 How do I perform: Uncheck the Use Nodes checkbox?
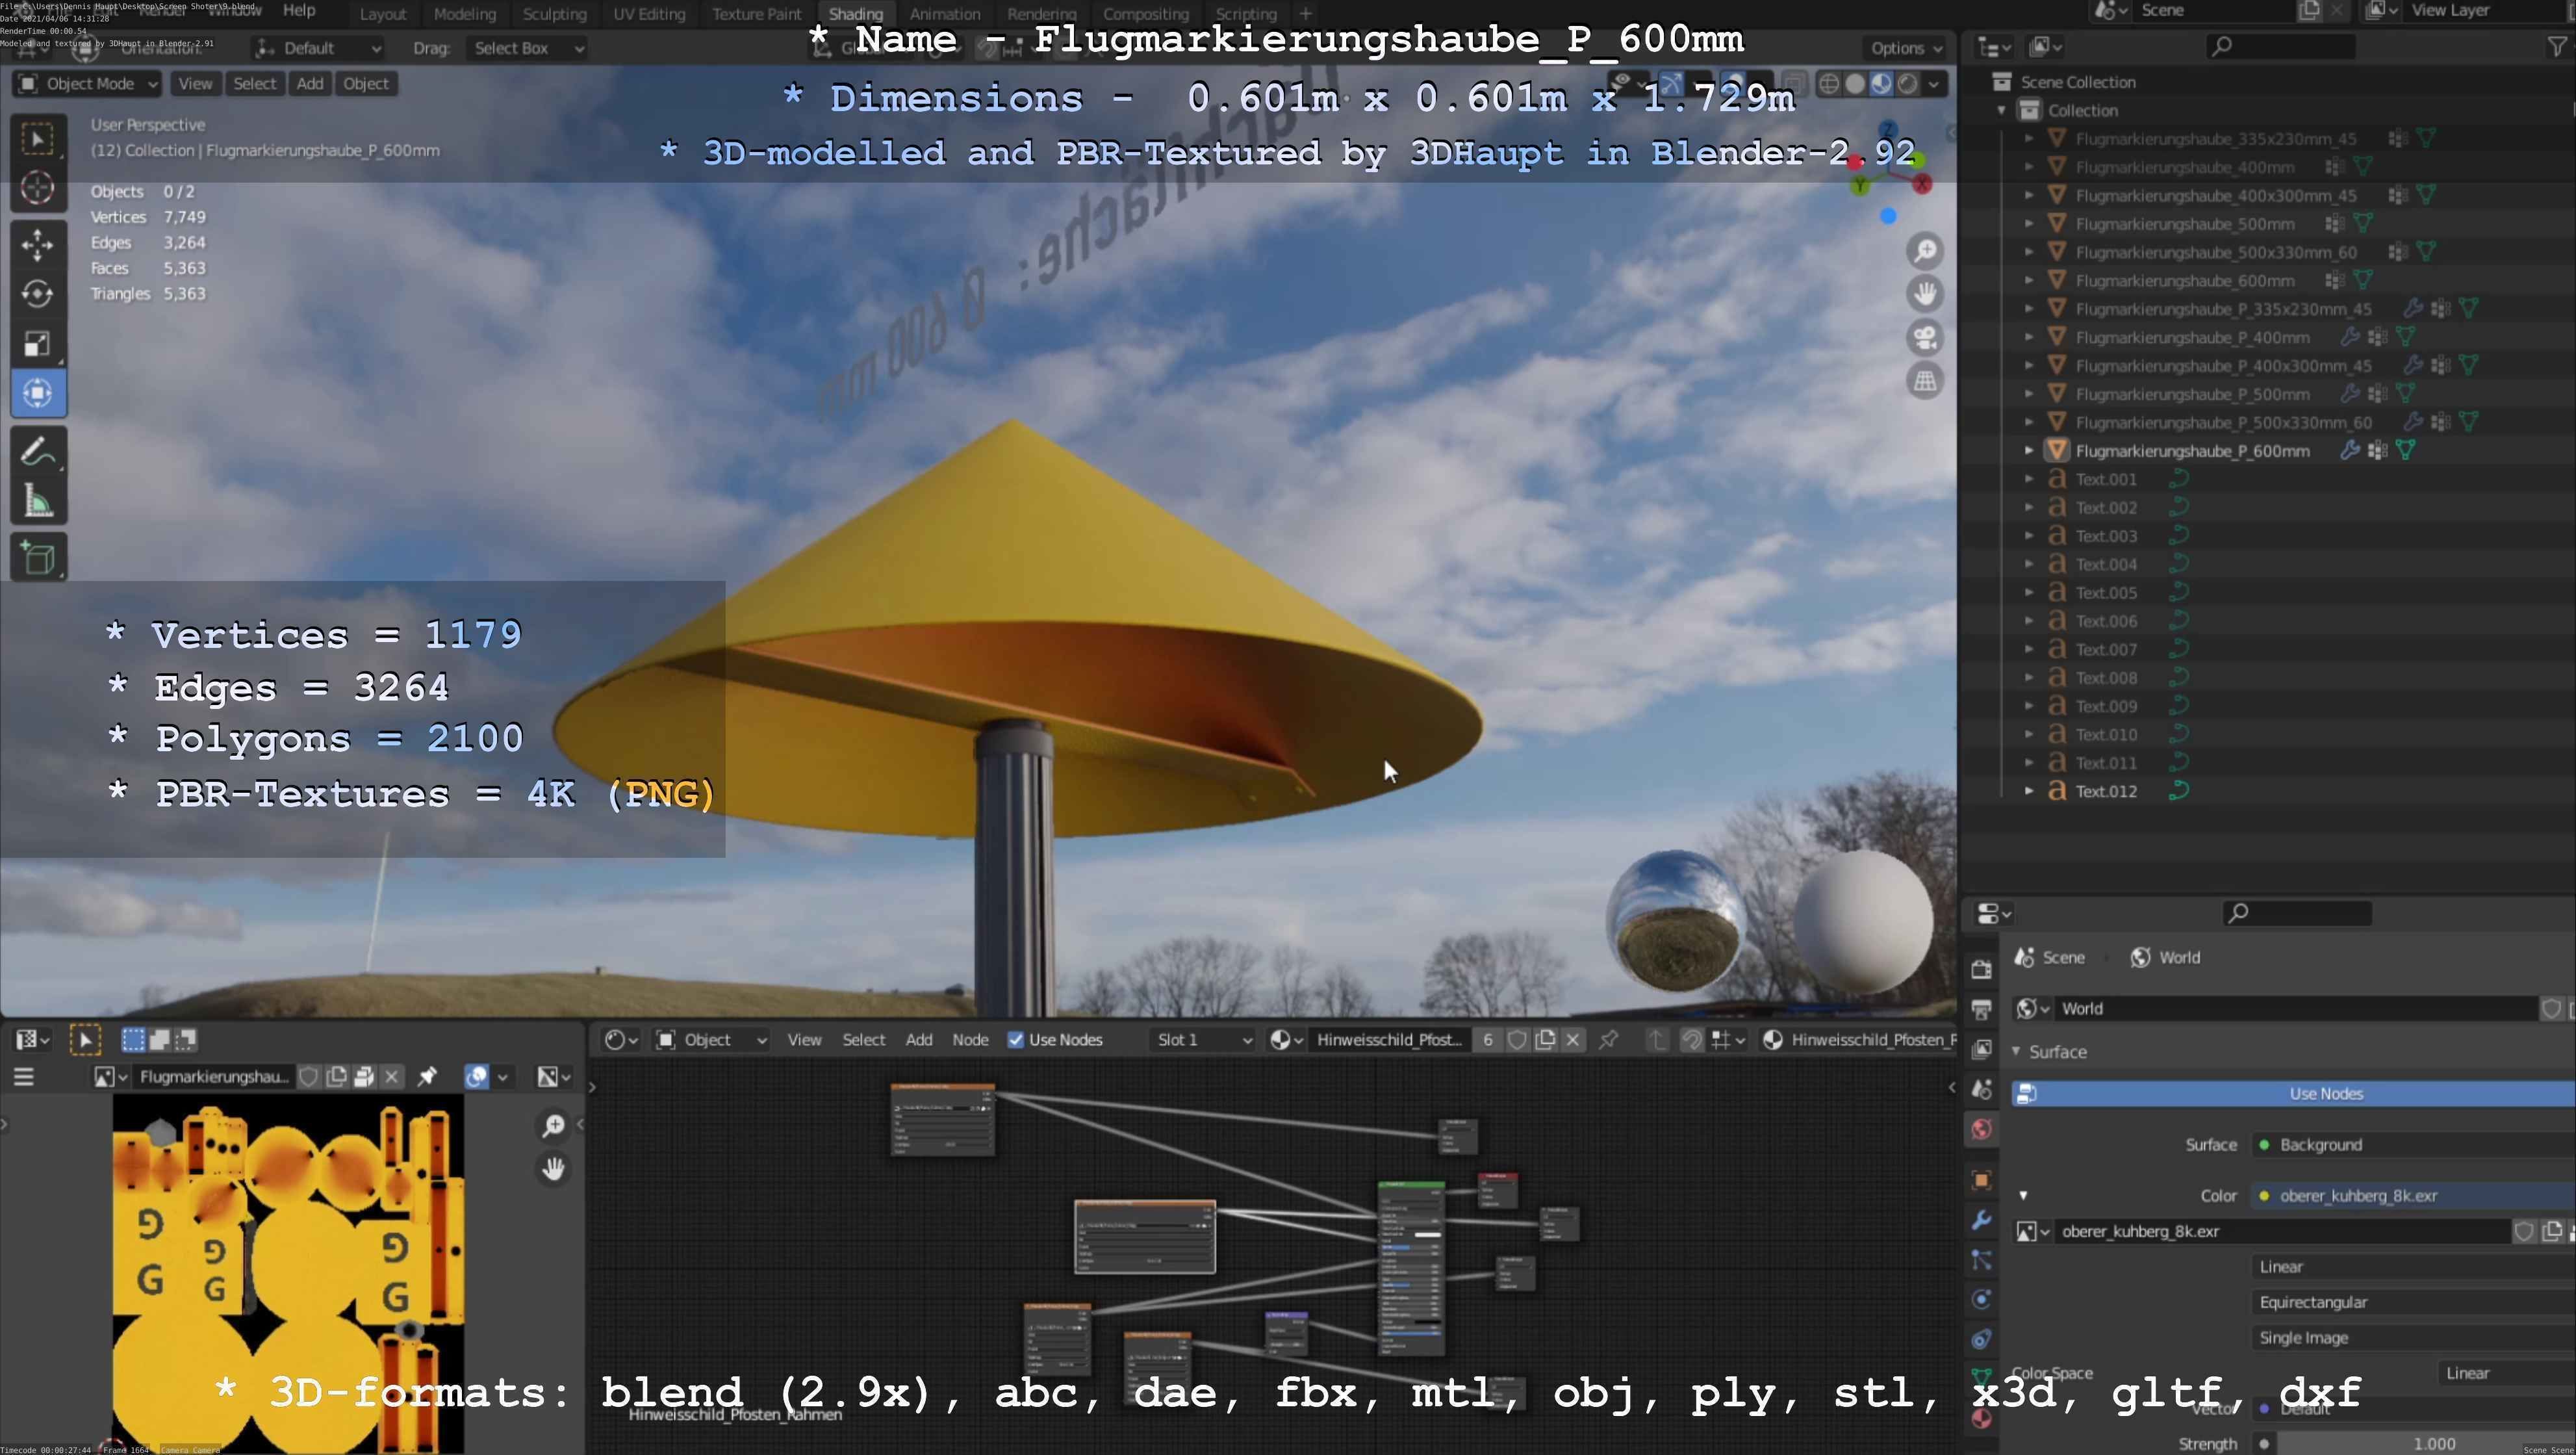1016,1040
